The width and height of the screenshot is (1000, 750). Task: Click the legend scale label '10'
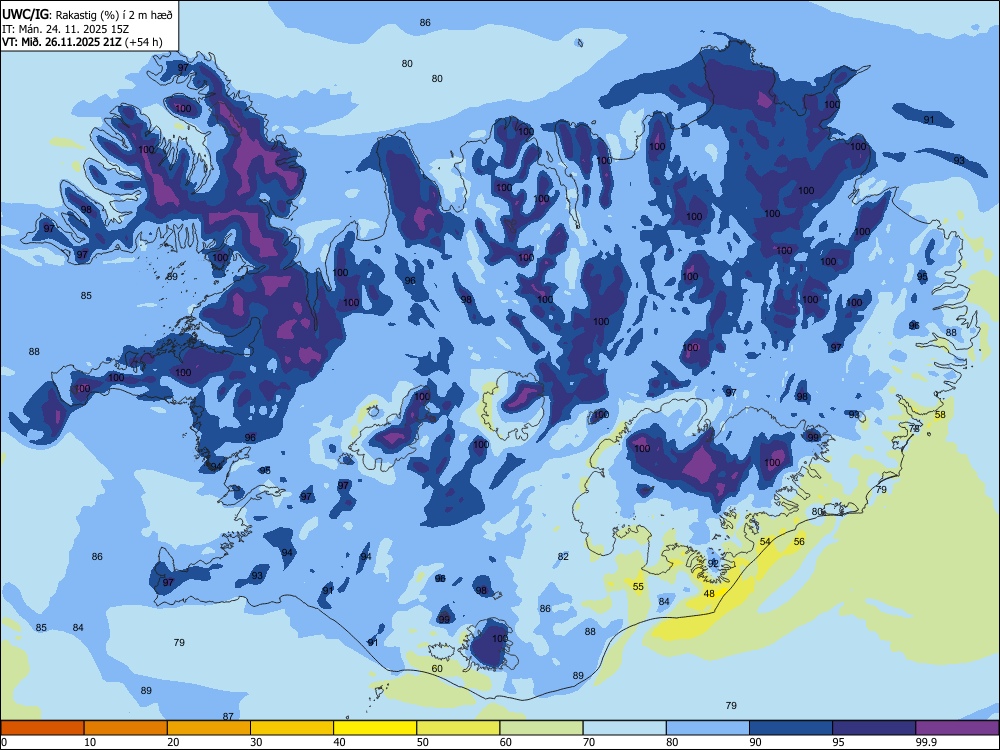tap(90, 742)
